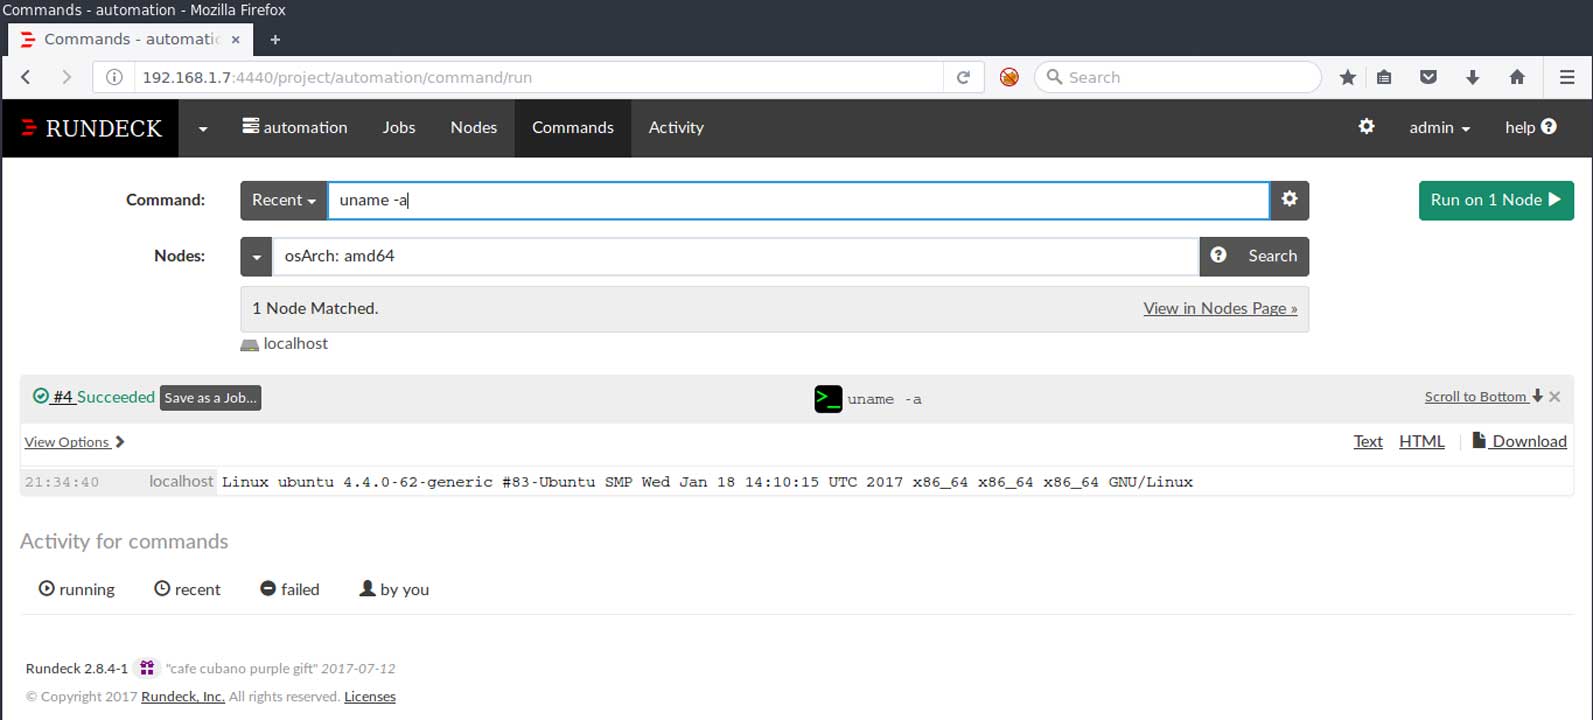The image size is (1593, 720).
Task: Click Save as a Job button
Action: tap(210, 398)
